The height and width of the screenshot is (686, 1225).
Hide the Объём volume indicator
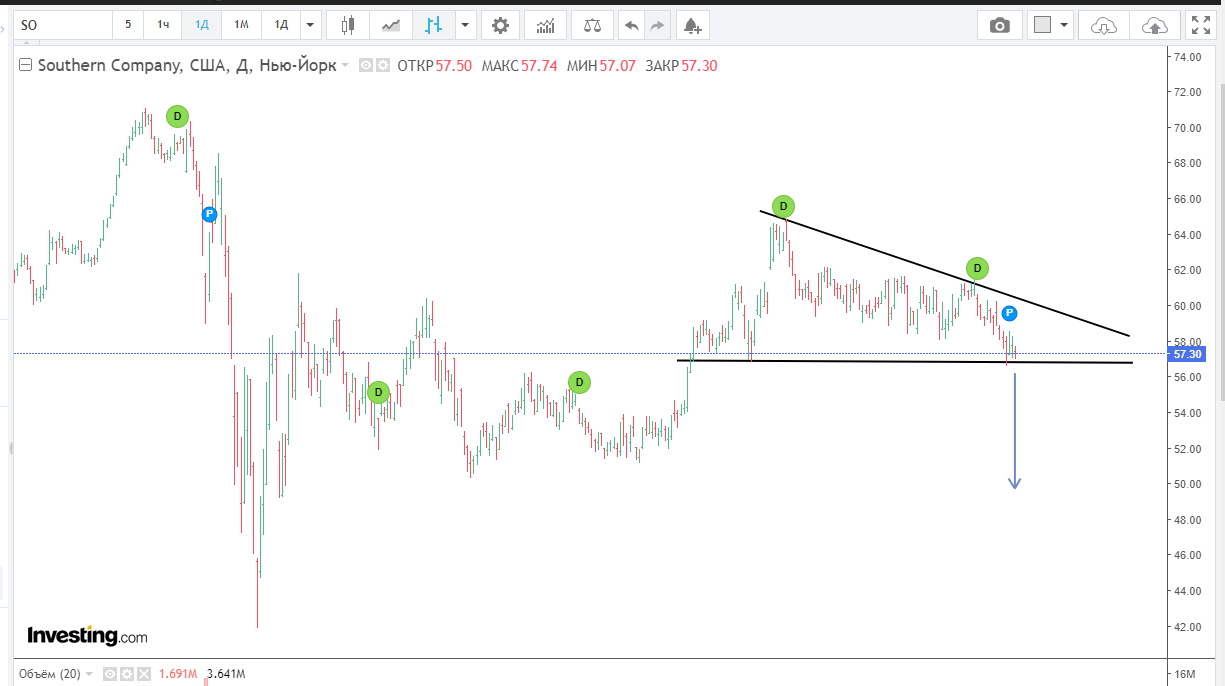111,674
